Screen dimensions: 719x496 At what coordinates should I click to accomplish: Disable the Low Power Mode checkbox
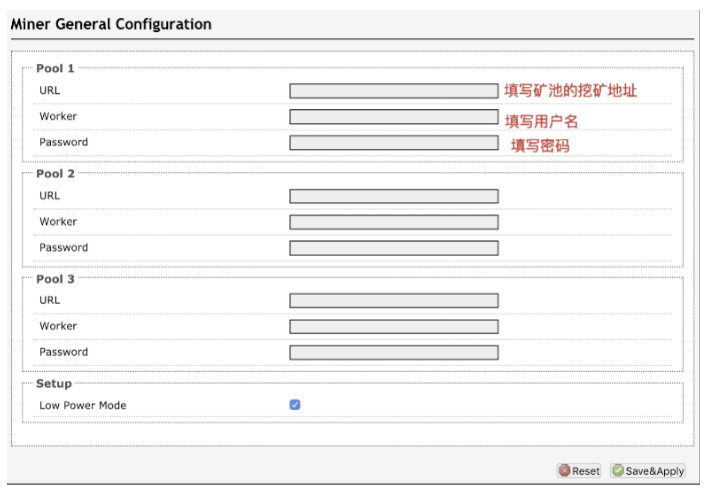[x=295, y=405]
